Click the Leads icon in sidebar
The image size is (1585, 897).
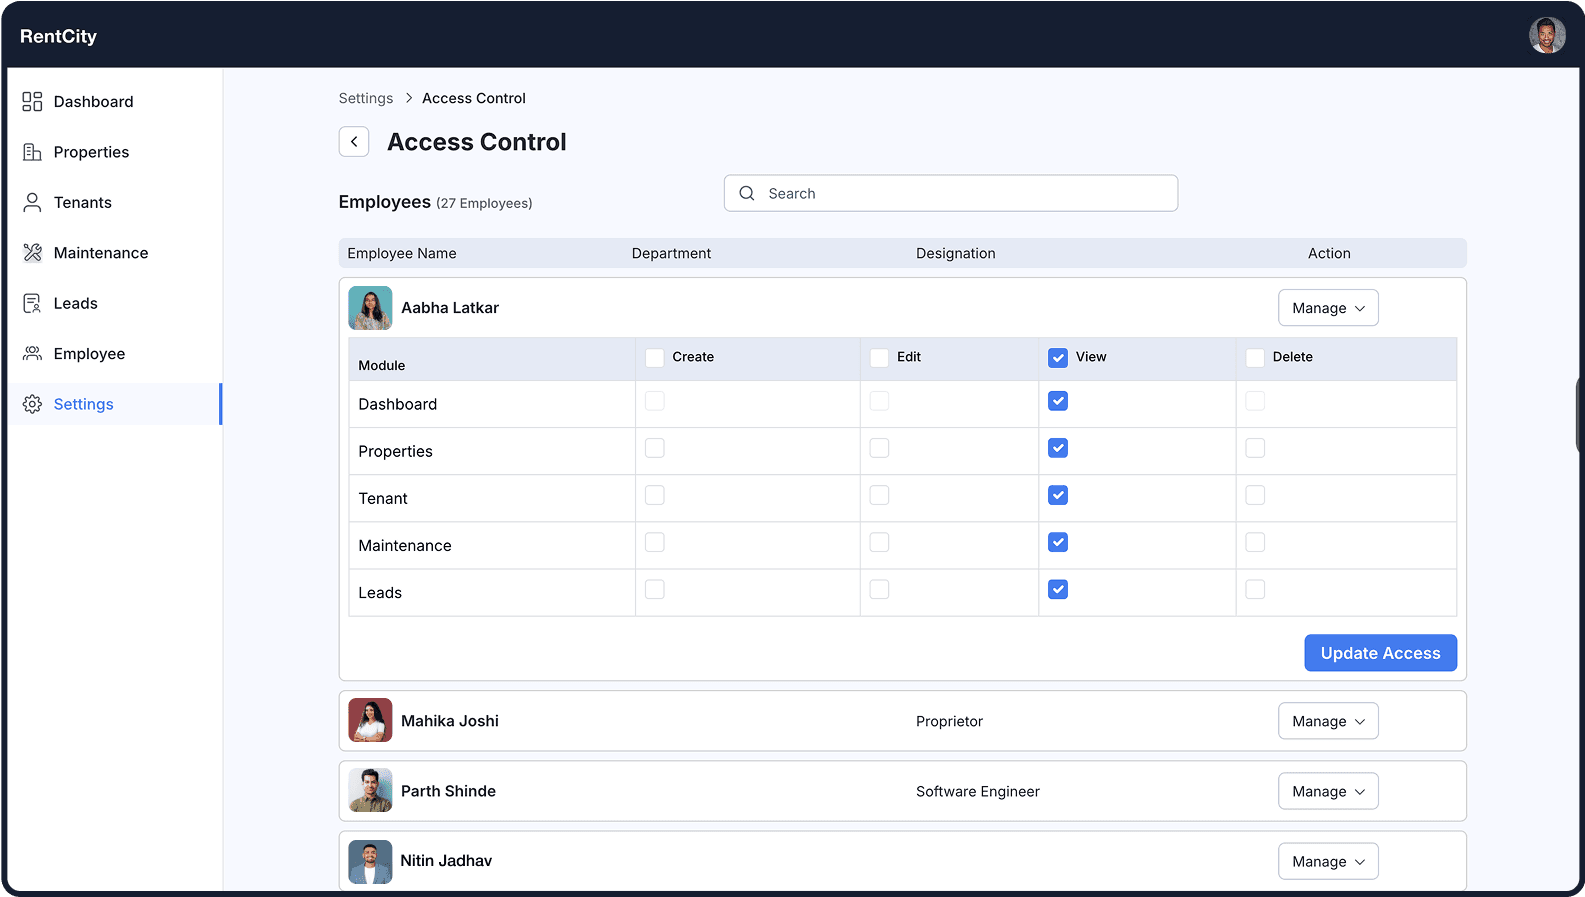pyautogui.click(x=32, y=303)
